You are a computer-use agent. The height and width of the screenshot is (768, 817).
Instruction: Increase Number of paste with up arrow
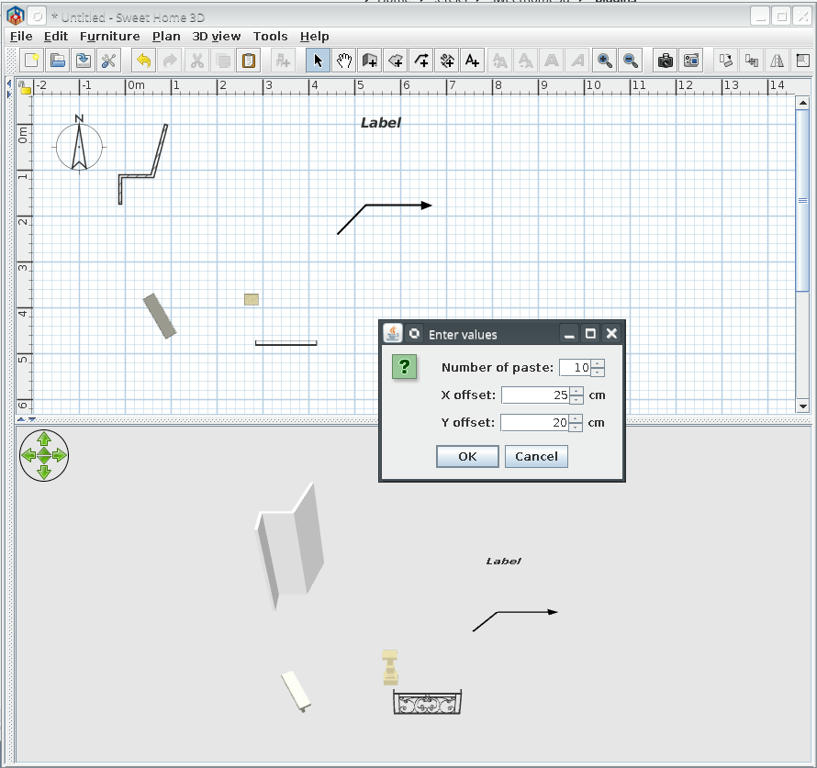point(598,364)
